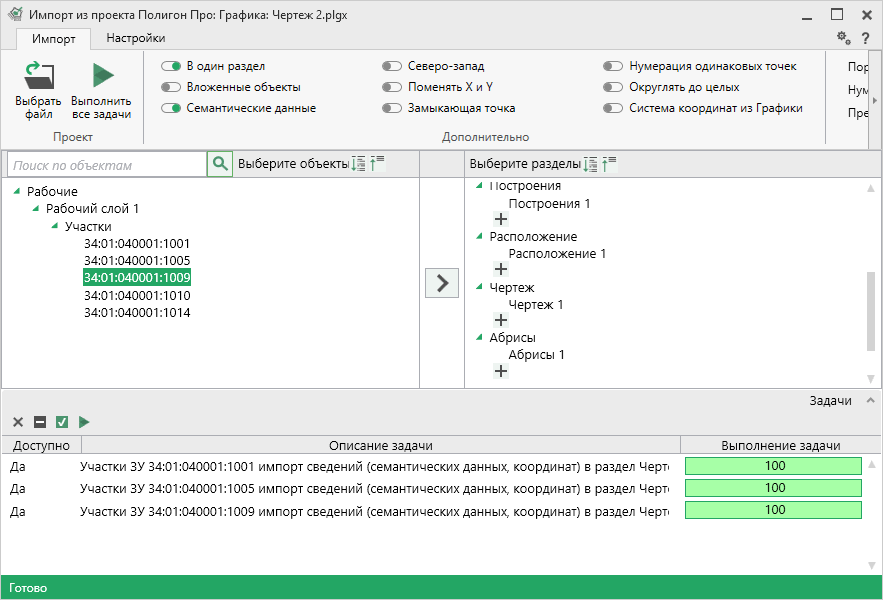Open the 'Импорт' ribbon tab
Screen dimensions: 883x600
pyautogui.click(x=53, y=38)
